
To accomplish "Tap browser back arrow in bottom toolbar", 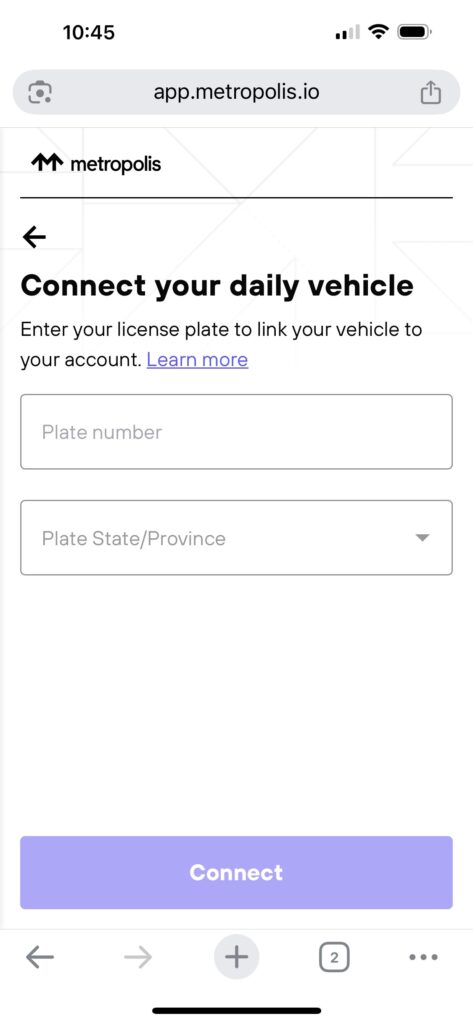I will coord(40,957).
